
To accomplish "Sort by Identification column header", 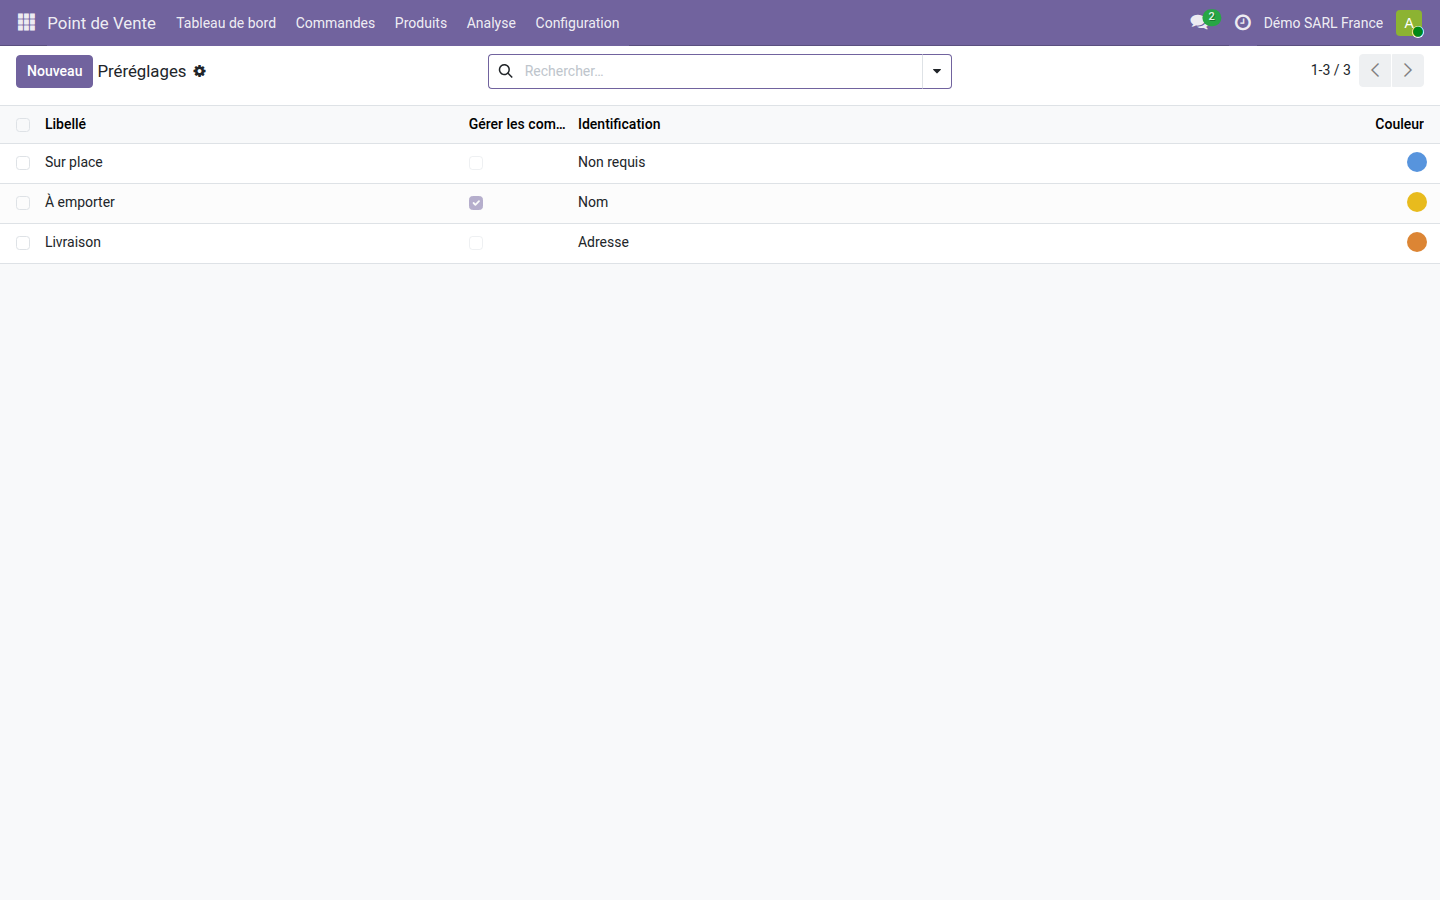I will (x=619, y=124).
